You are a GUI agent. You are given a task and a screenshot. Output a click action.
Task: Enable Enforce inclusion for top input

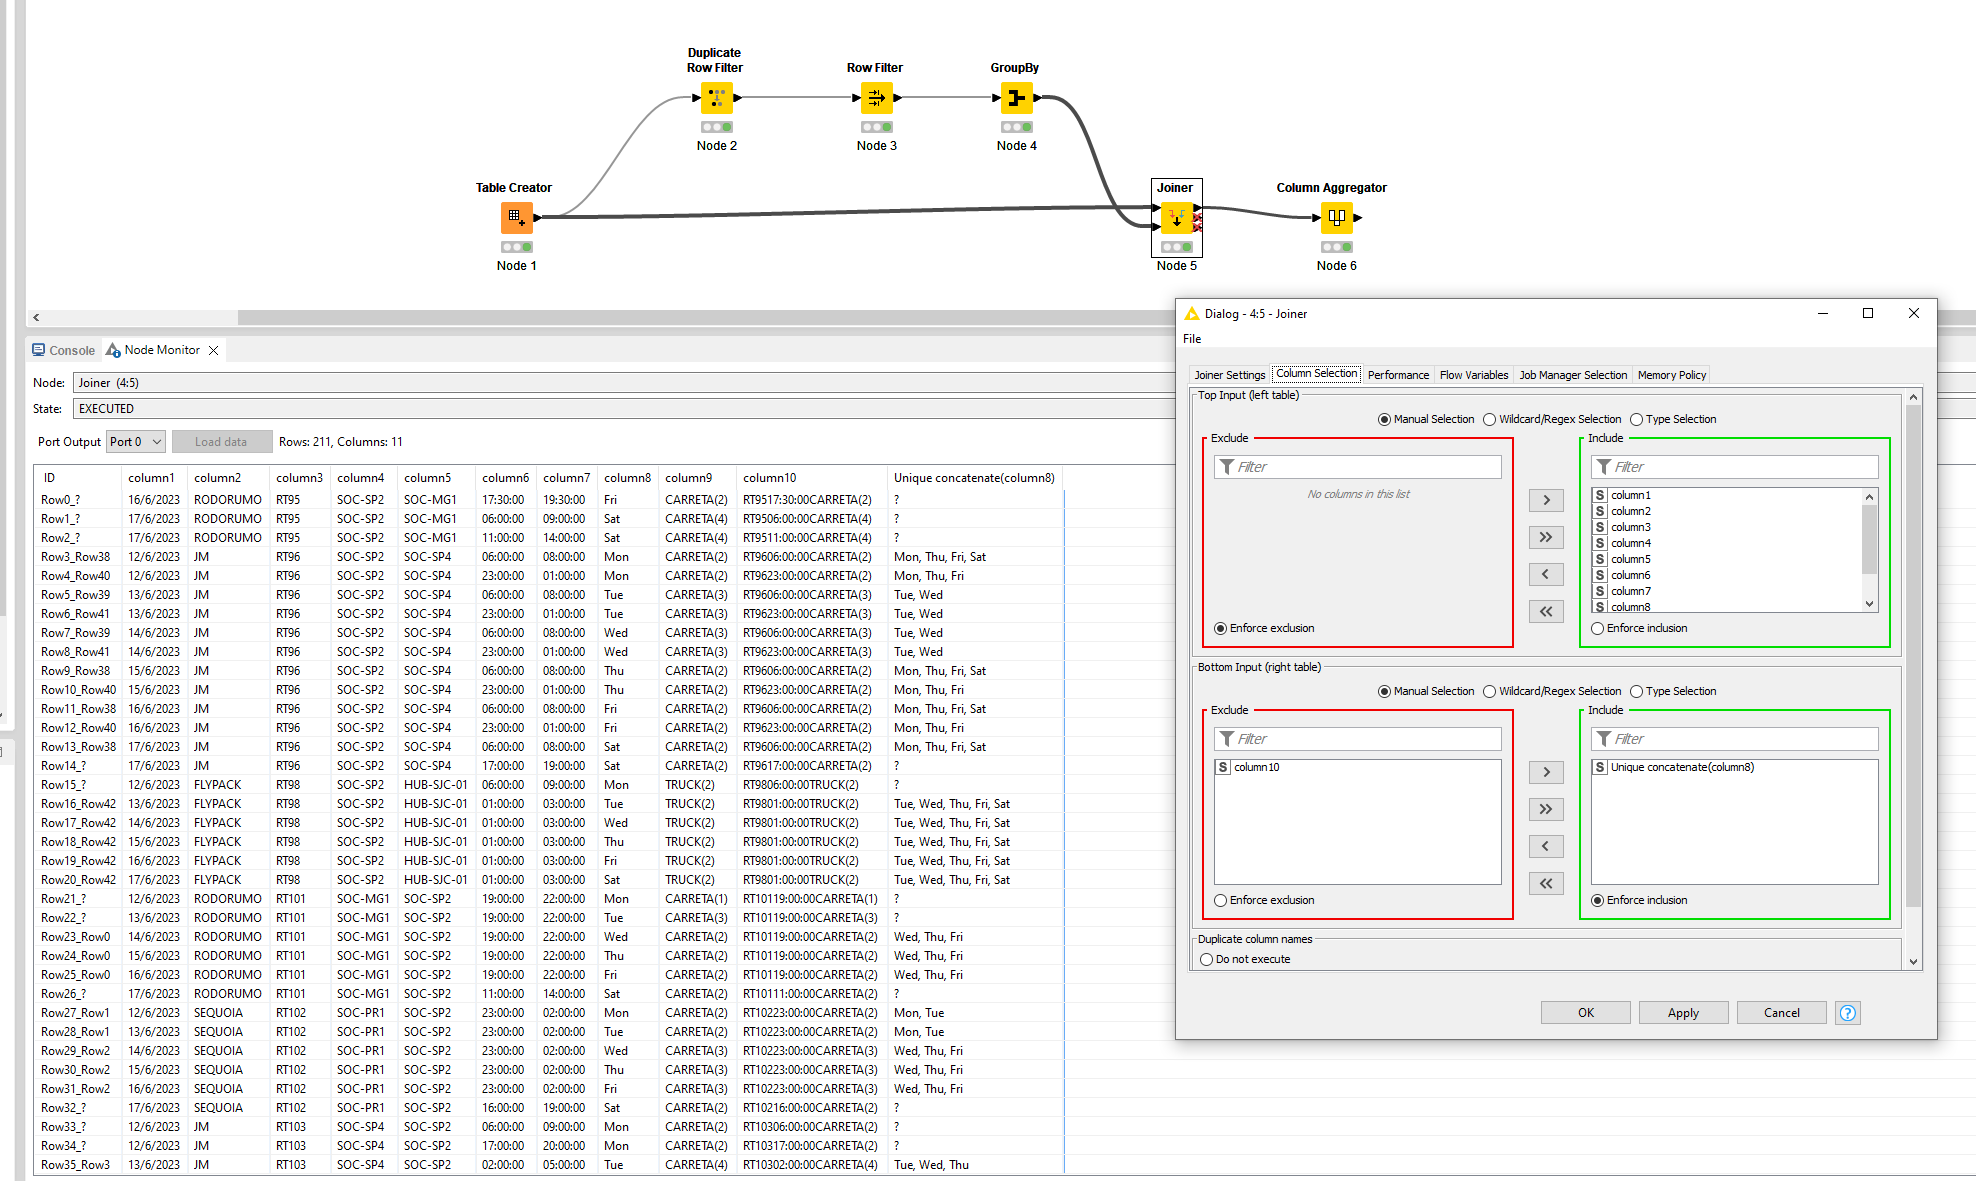1597,628
